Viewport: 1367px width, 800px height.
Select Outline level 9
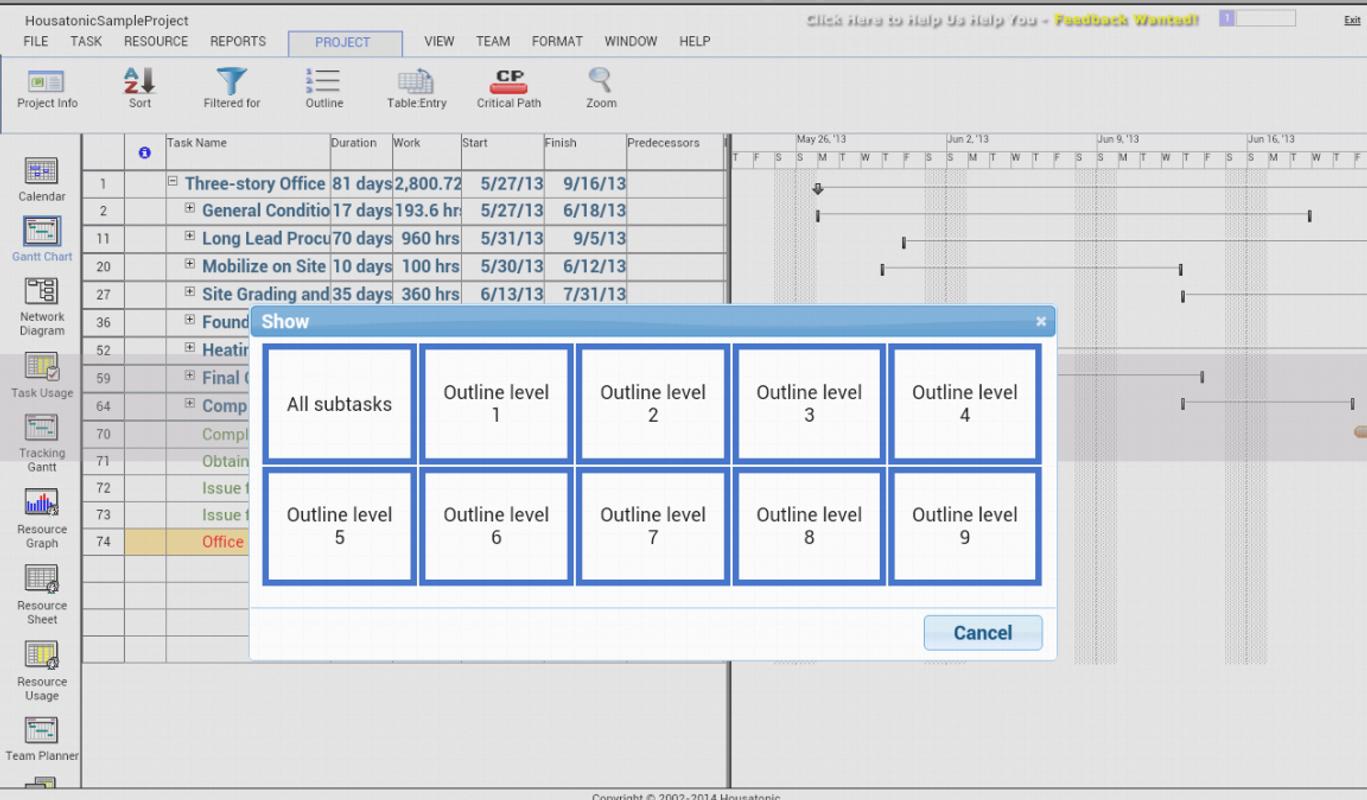[965, 526]
